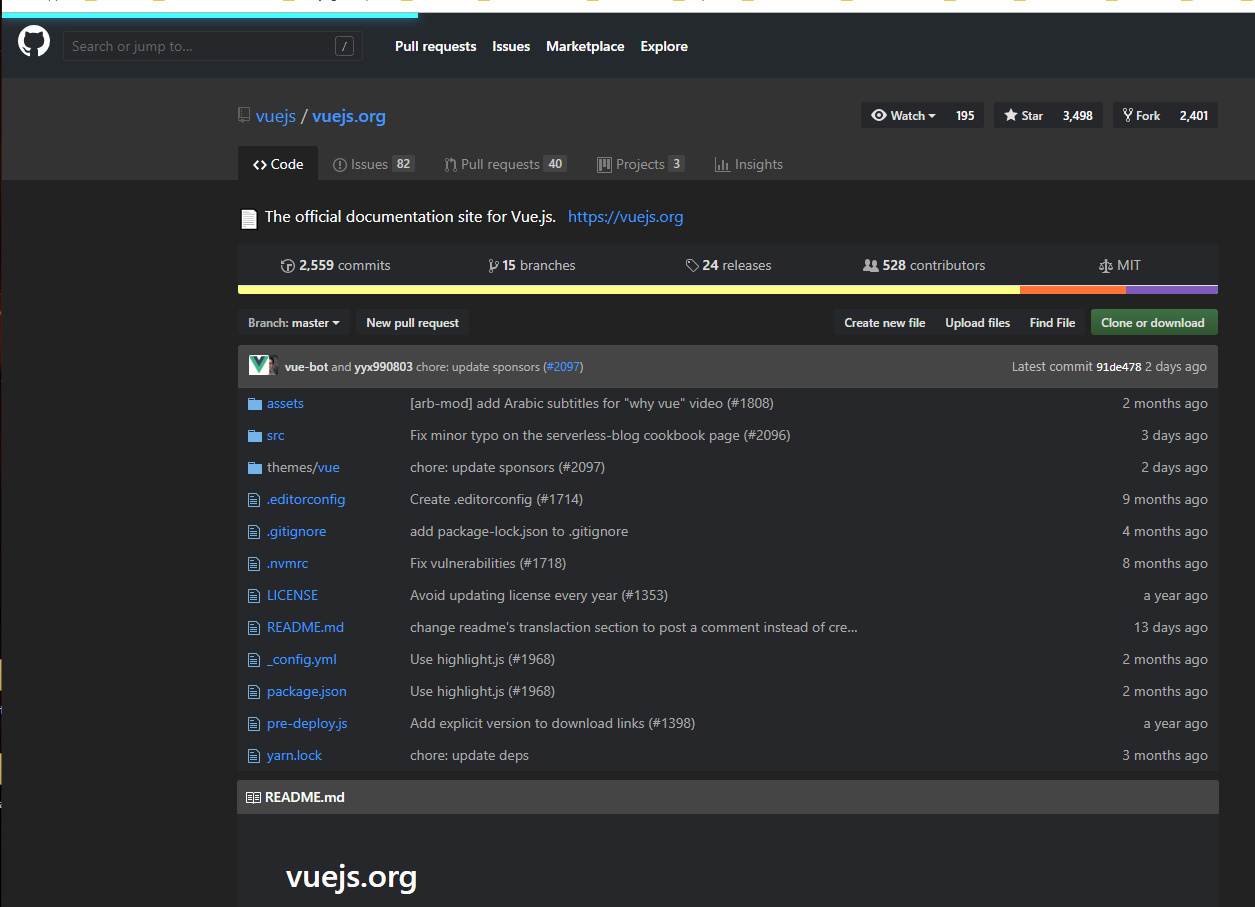Click the .gitignore file icon
The width and height of the screenshot is (1255, 907).
[254, 532]
